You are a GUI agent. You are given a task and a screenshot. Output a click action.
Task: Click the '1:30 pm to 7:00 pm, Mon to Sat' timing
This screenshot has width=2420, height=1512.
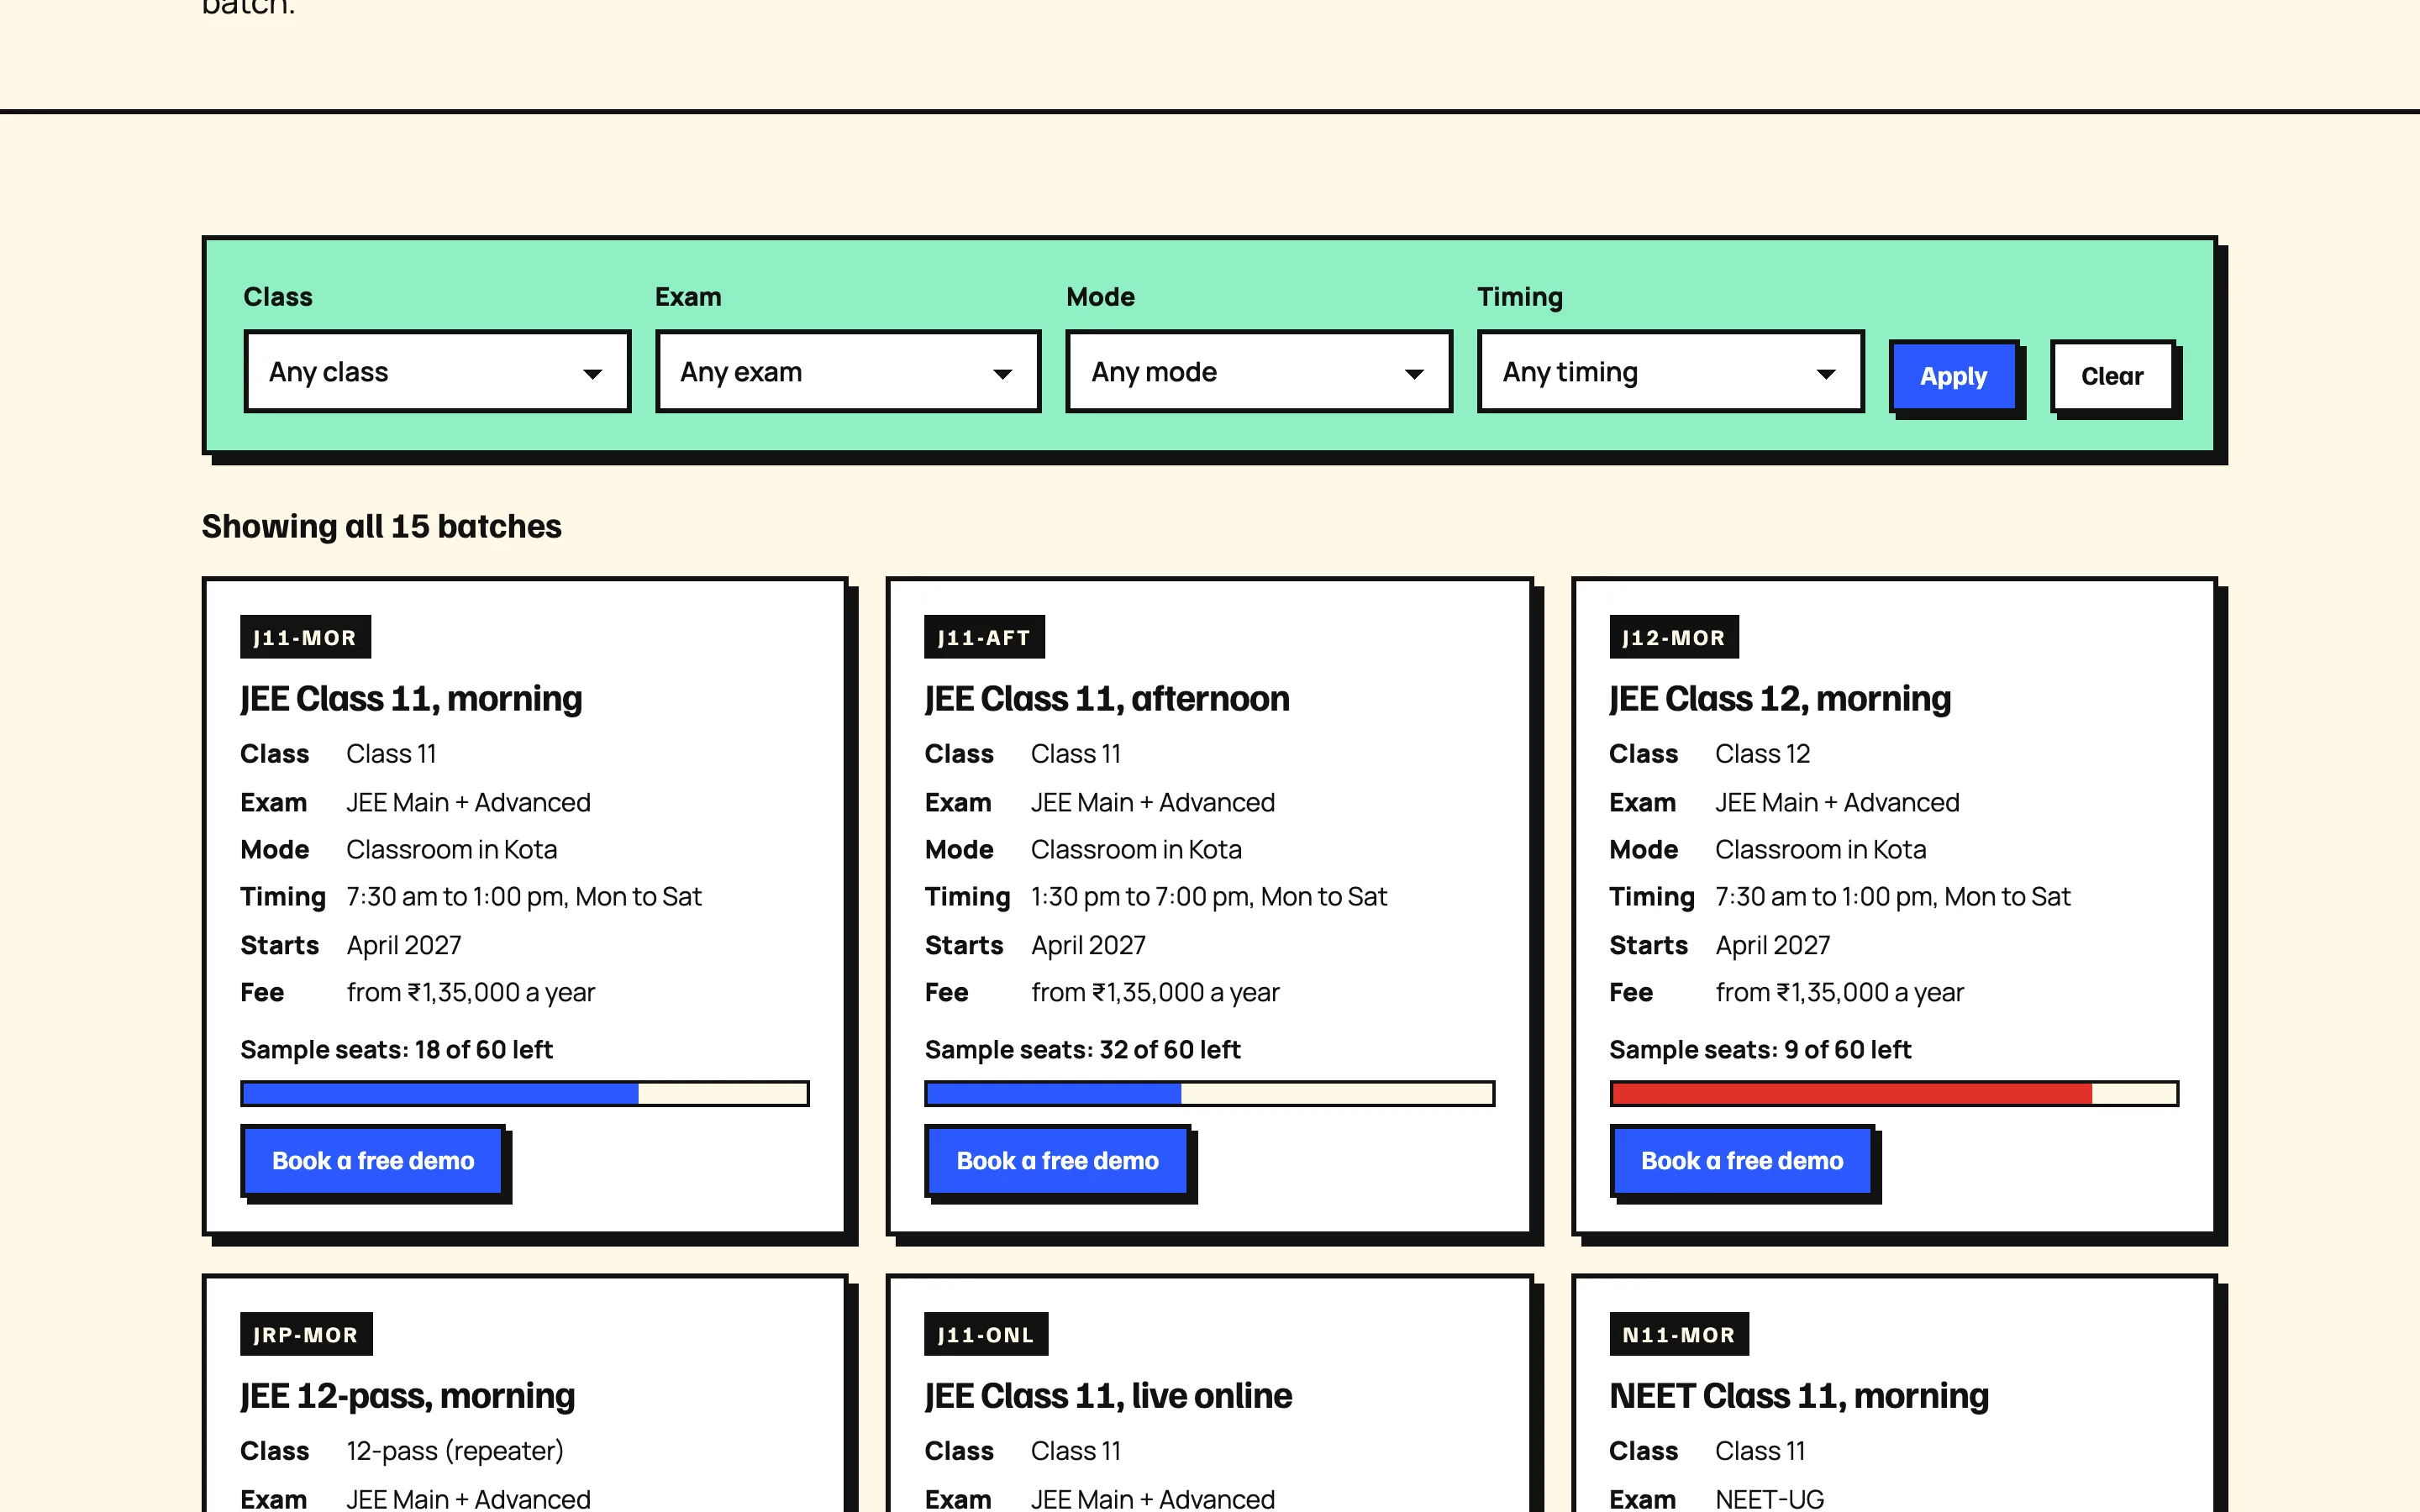click(x=1209, y=896)
